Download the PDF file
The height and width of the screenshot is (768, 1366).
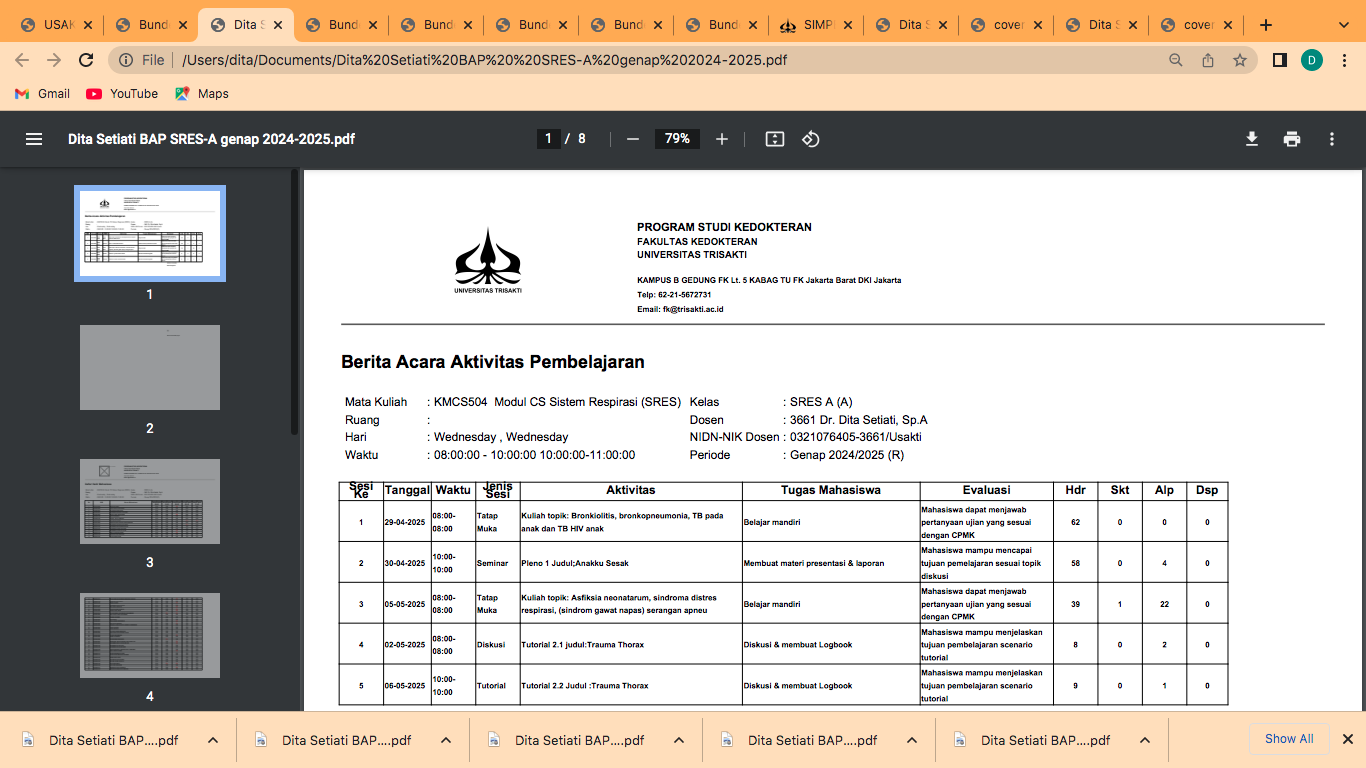pyautogui.click(x=1251, y=139)
